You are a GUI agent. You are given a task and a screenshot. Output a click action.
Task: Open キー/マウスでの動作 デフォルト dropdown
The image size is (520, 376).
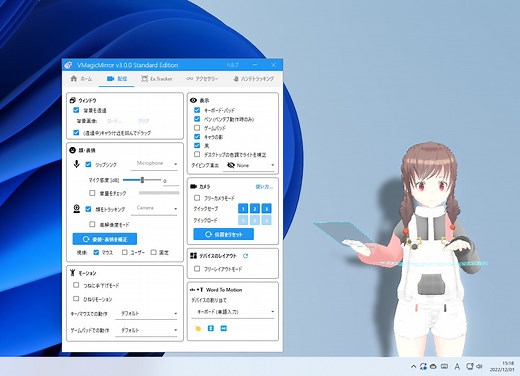click(x=146, y=314)
